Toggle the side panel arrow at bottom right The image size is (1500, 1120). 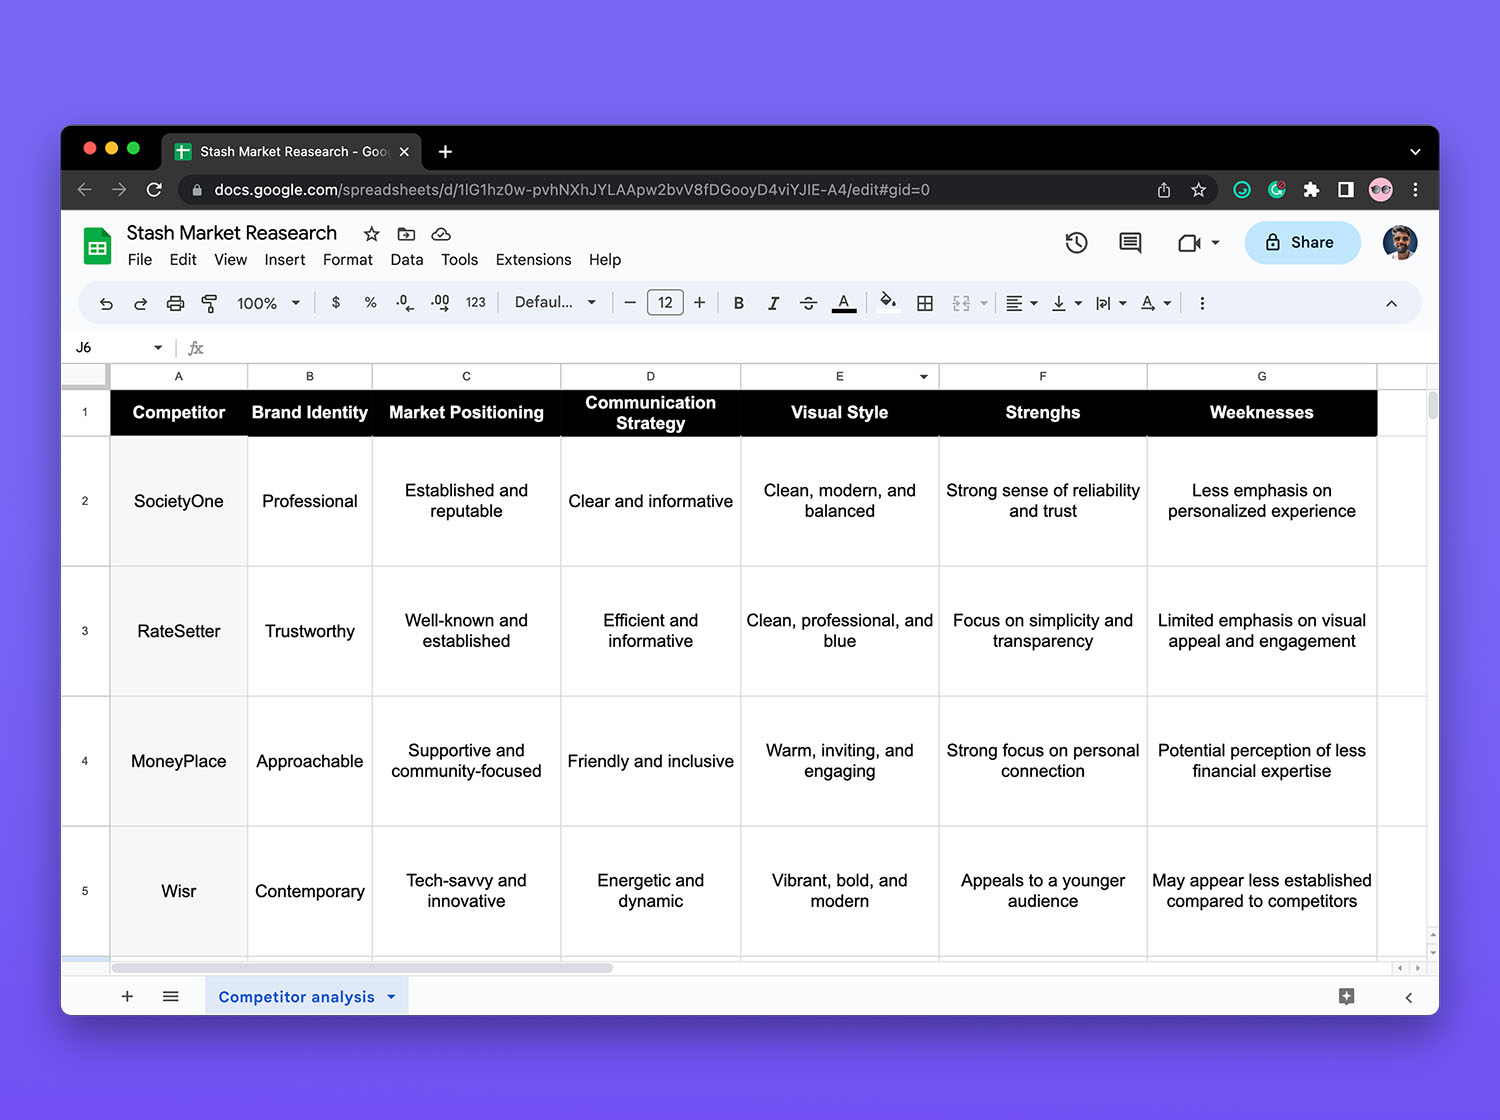[1408, 997]
